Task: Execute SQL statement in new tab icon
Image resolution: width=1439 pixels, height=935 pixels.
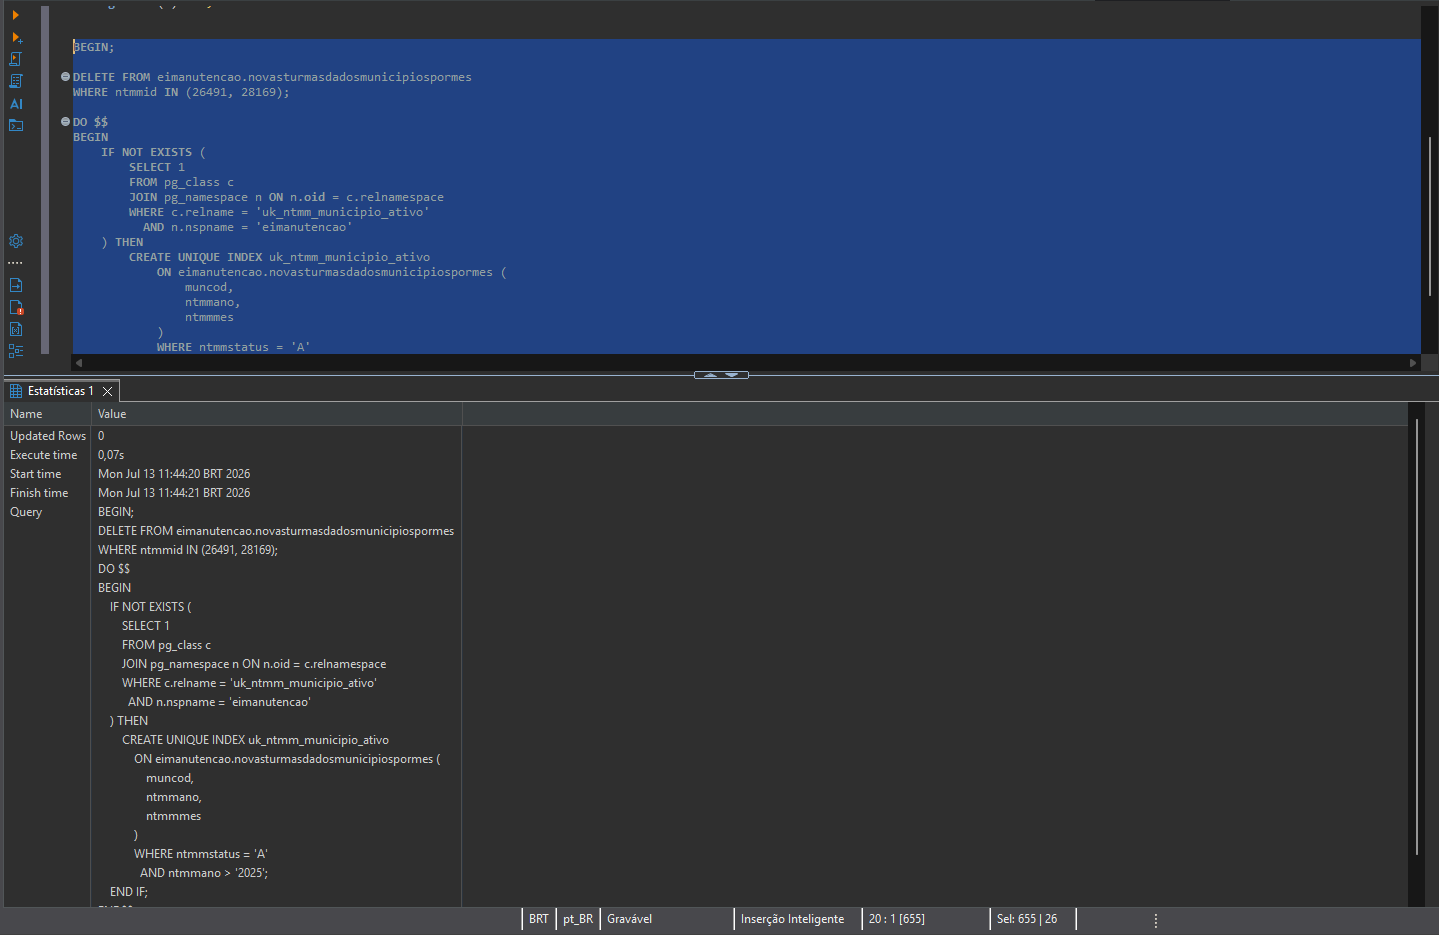Action: (x=16, y=37)
